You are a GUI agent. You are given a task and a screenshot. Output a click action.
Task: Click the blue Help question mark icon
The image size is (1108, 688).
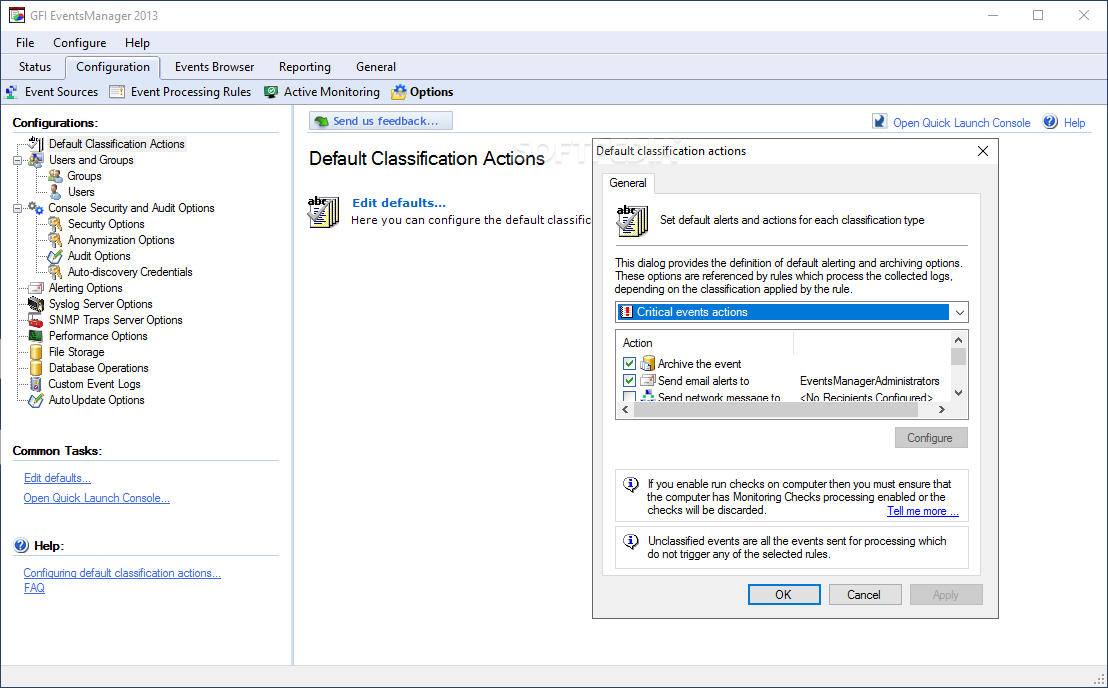point(1051,121)
